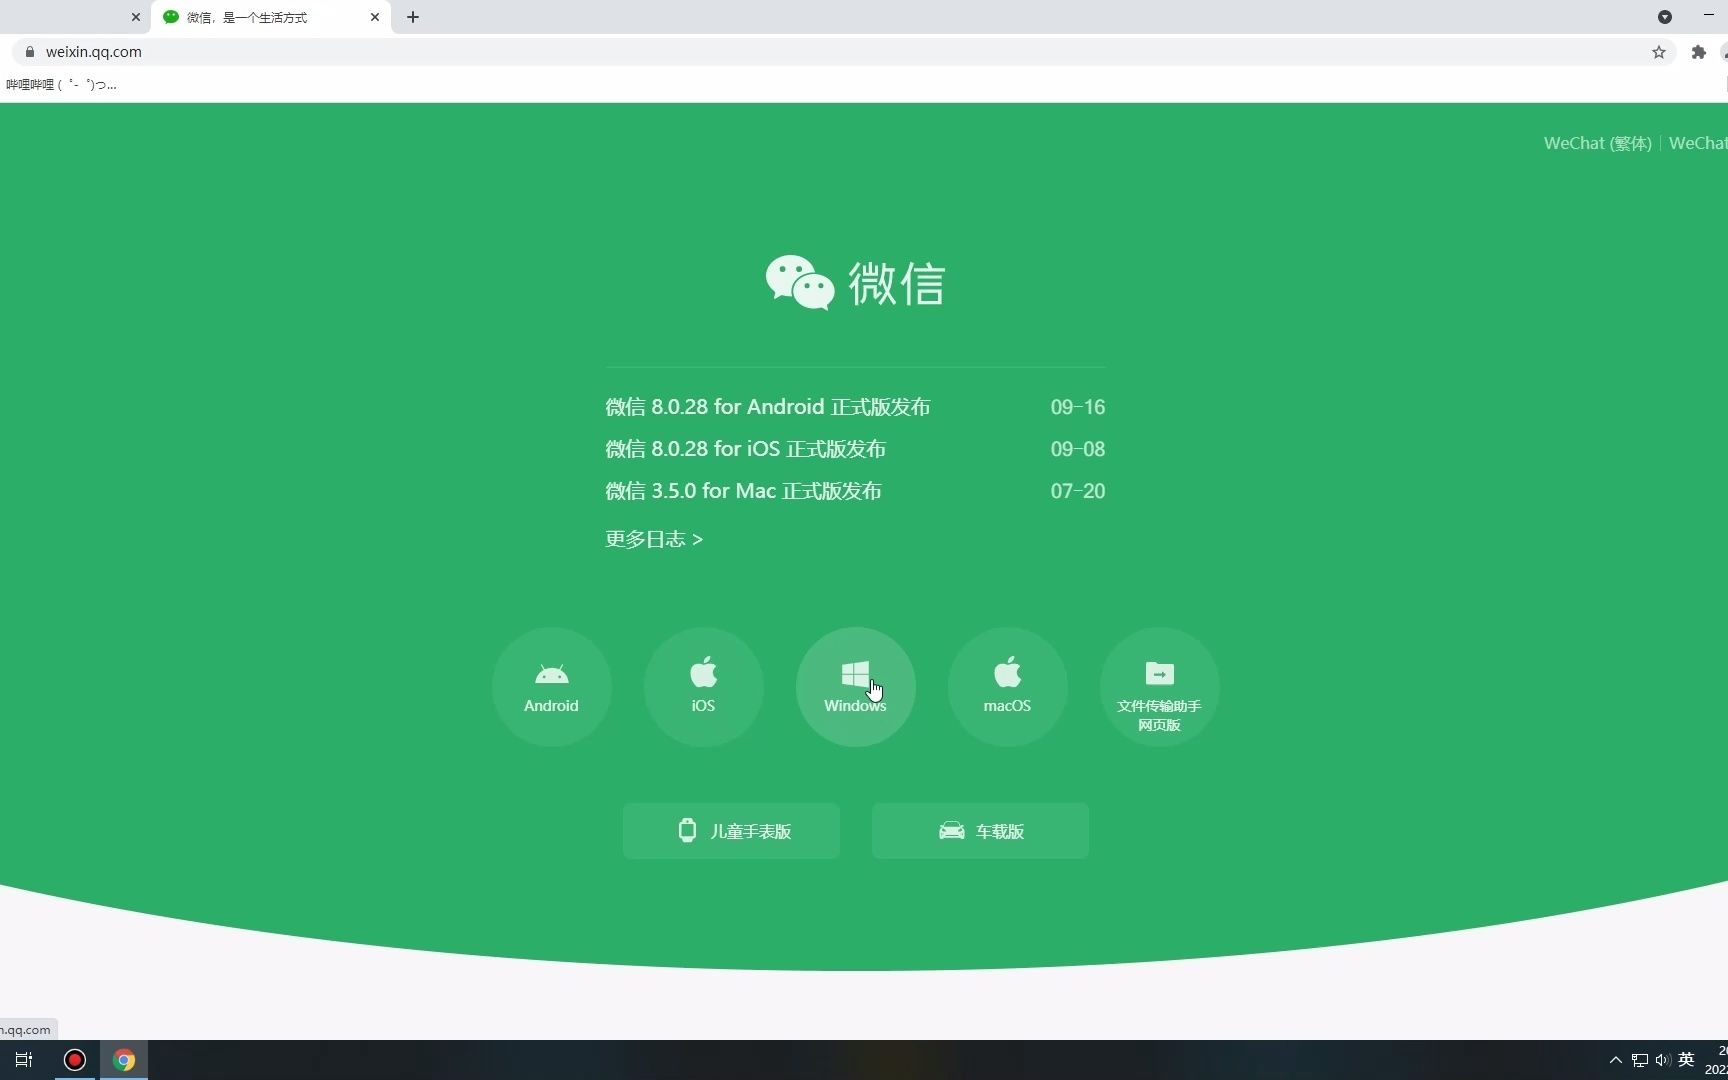Image resolution: width=1728 pixels, height=1080 pixels.
Task: Click the 07-20 release date
Action: [x=1078, y=491]
